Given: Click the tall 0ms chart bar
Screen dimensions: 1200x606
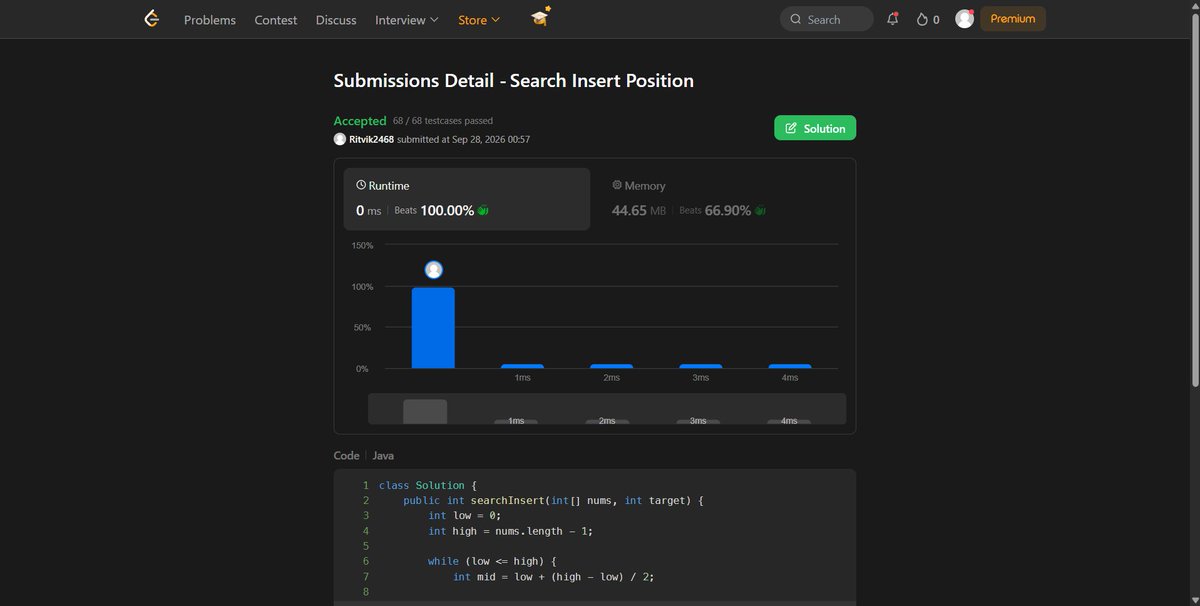Looking at the screenshot, I should pyautogui.click(x=433, y=328).
